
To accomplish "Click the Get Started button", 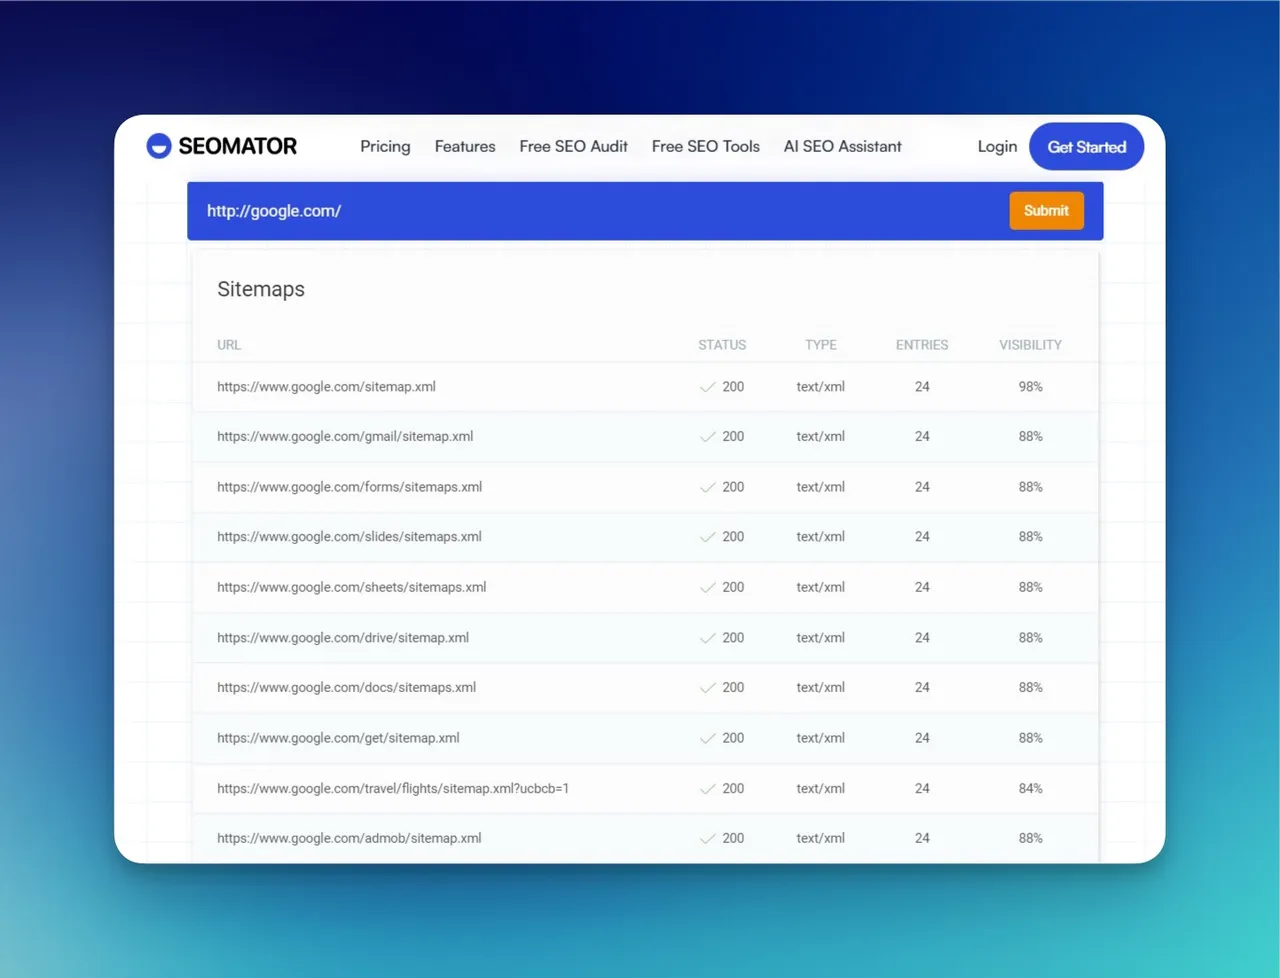I will tap(1086, 146).
